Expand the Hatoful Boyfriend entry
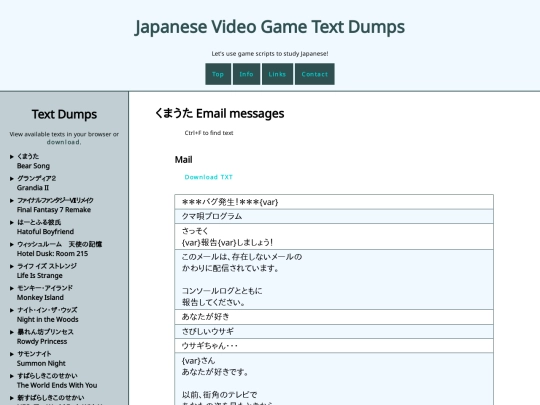This screenshot has height=405, width=540. pos(12,222)
